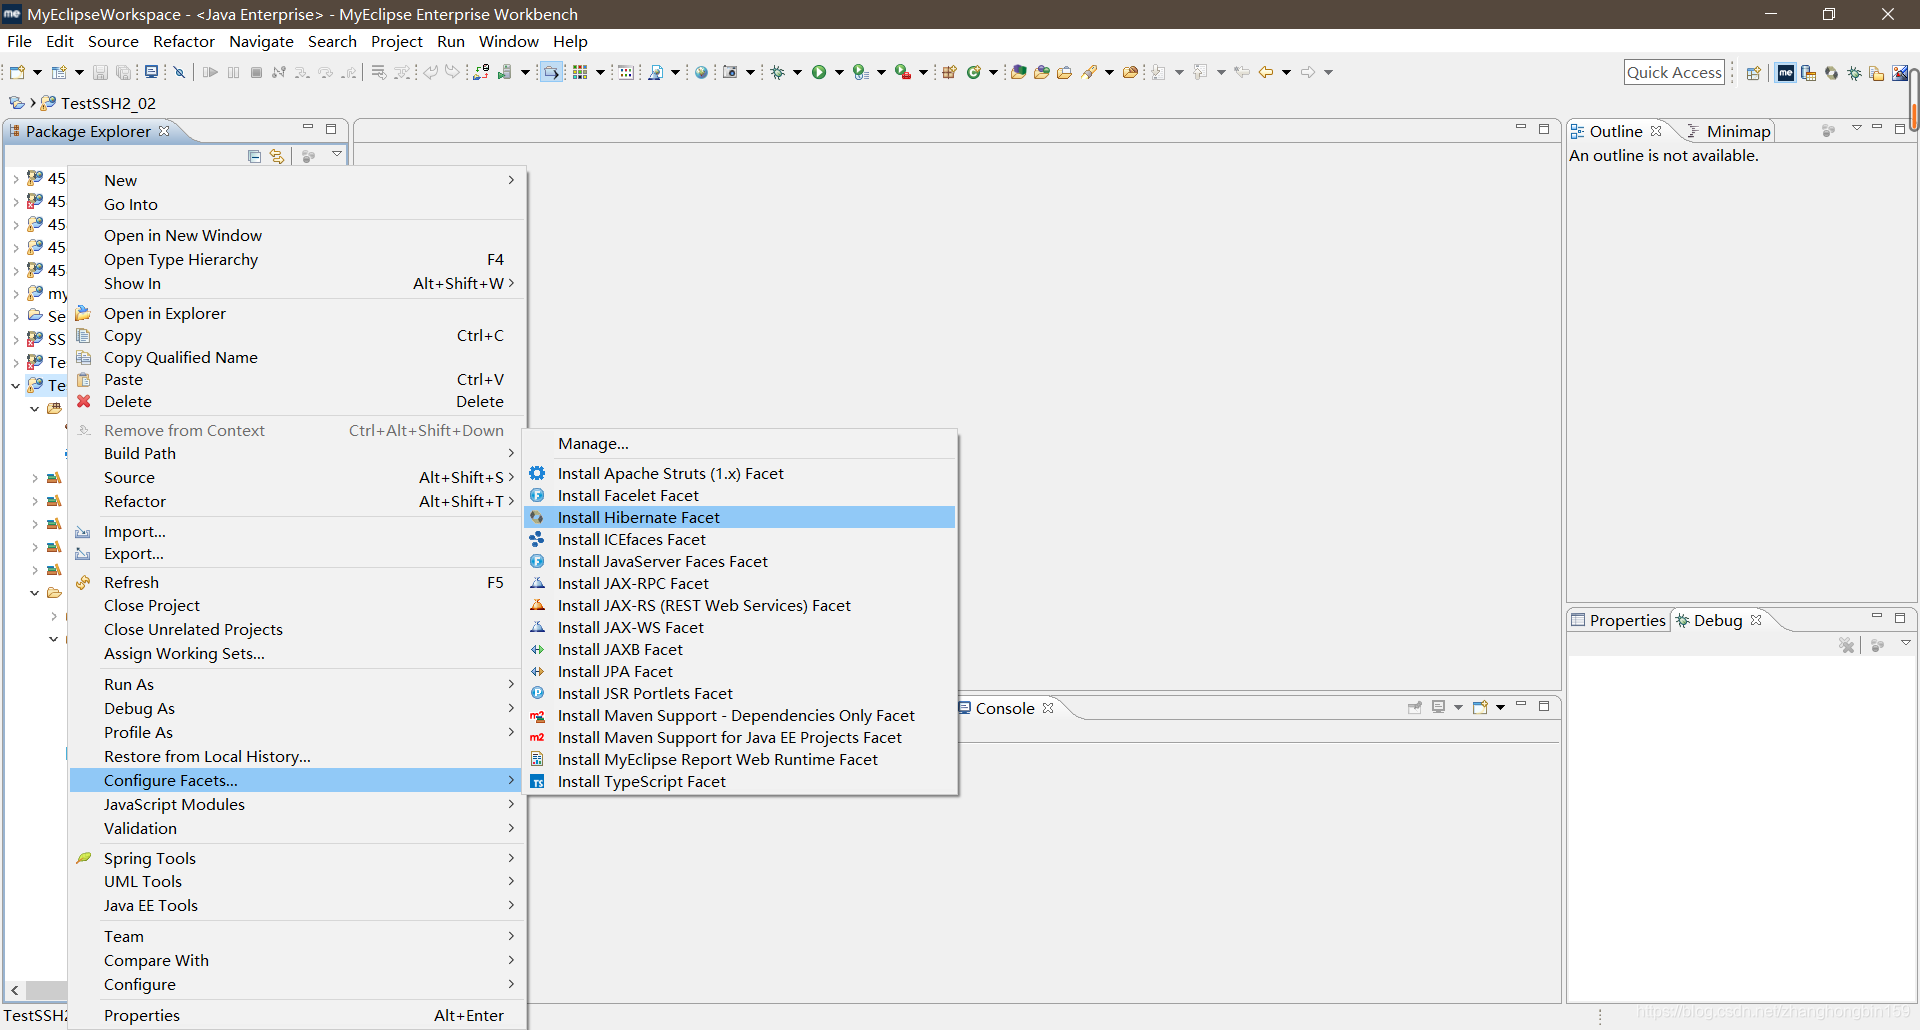The height and width of the screenshot is (1030, 1920).
Task: Click the Open Perspective icon
Action: pos(1753,73)
